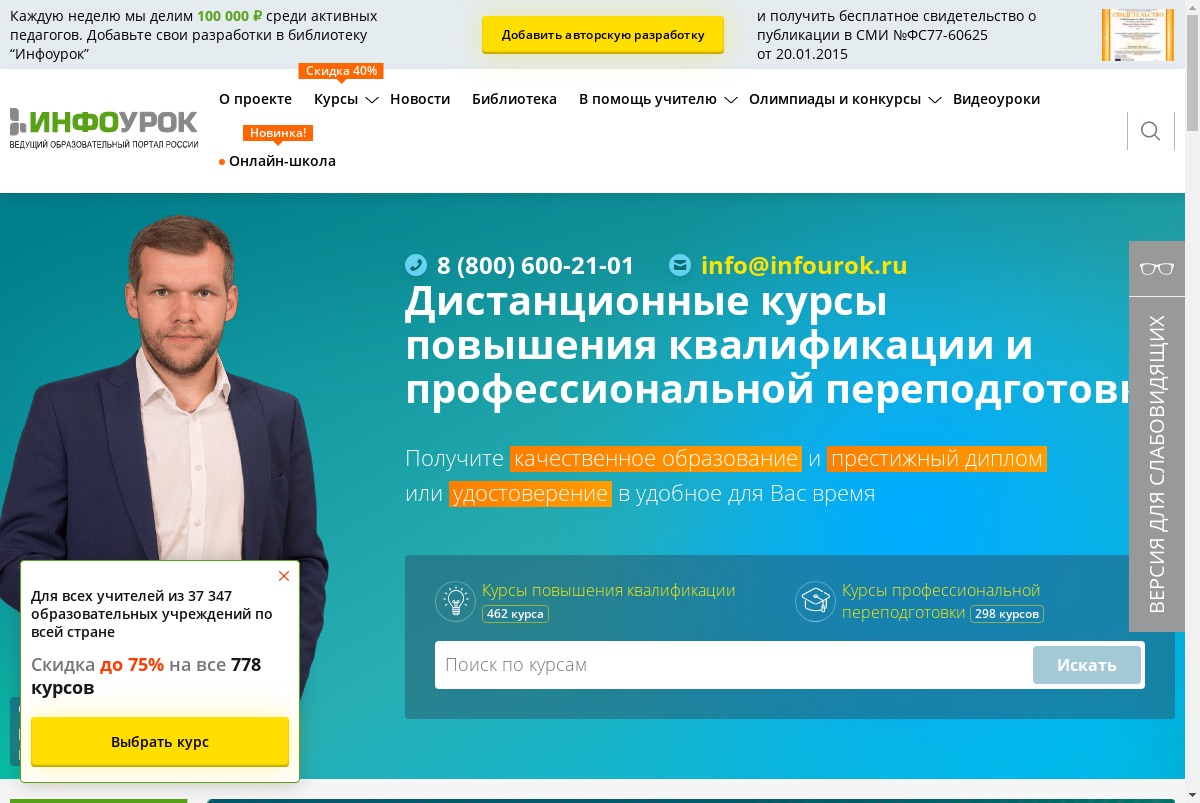
Task: Expand the В помощь учителю chevron
Action: (x=731, y=100)
